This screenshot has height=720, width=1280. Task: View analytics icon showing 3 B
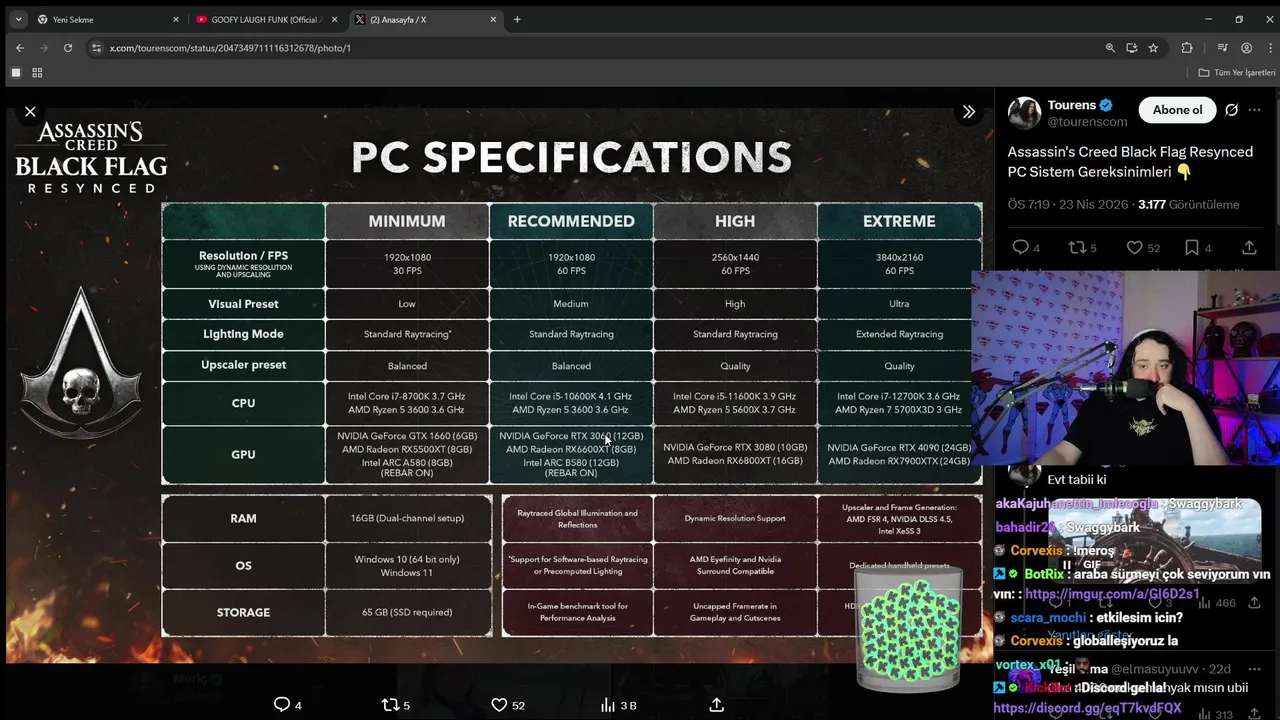pos(607,705)
